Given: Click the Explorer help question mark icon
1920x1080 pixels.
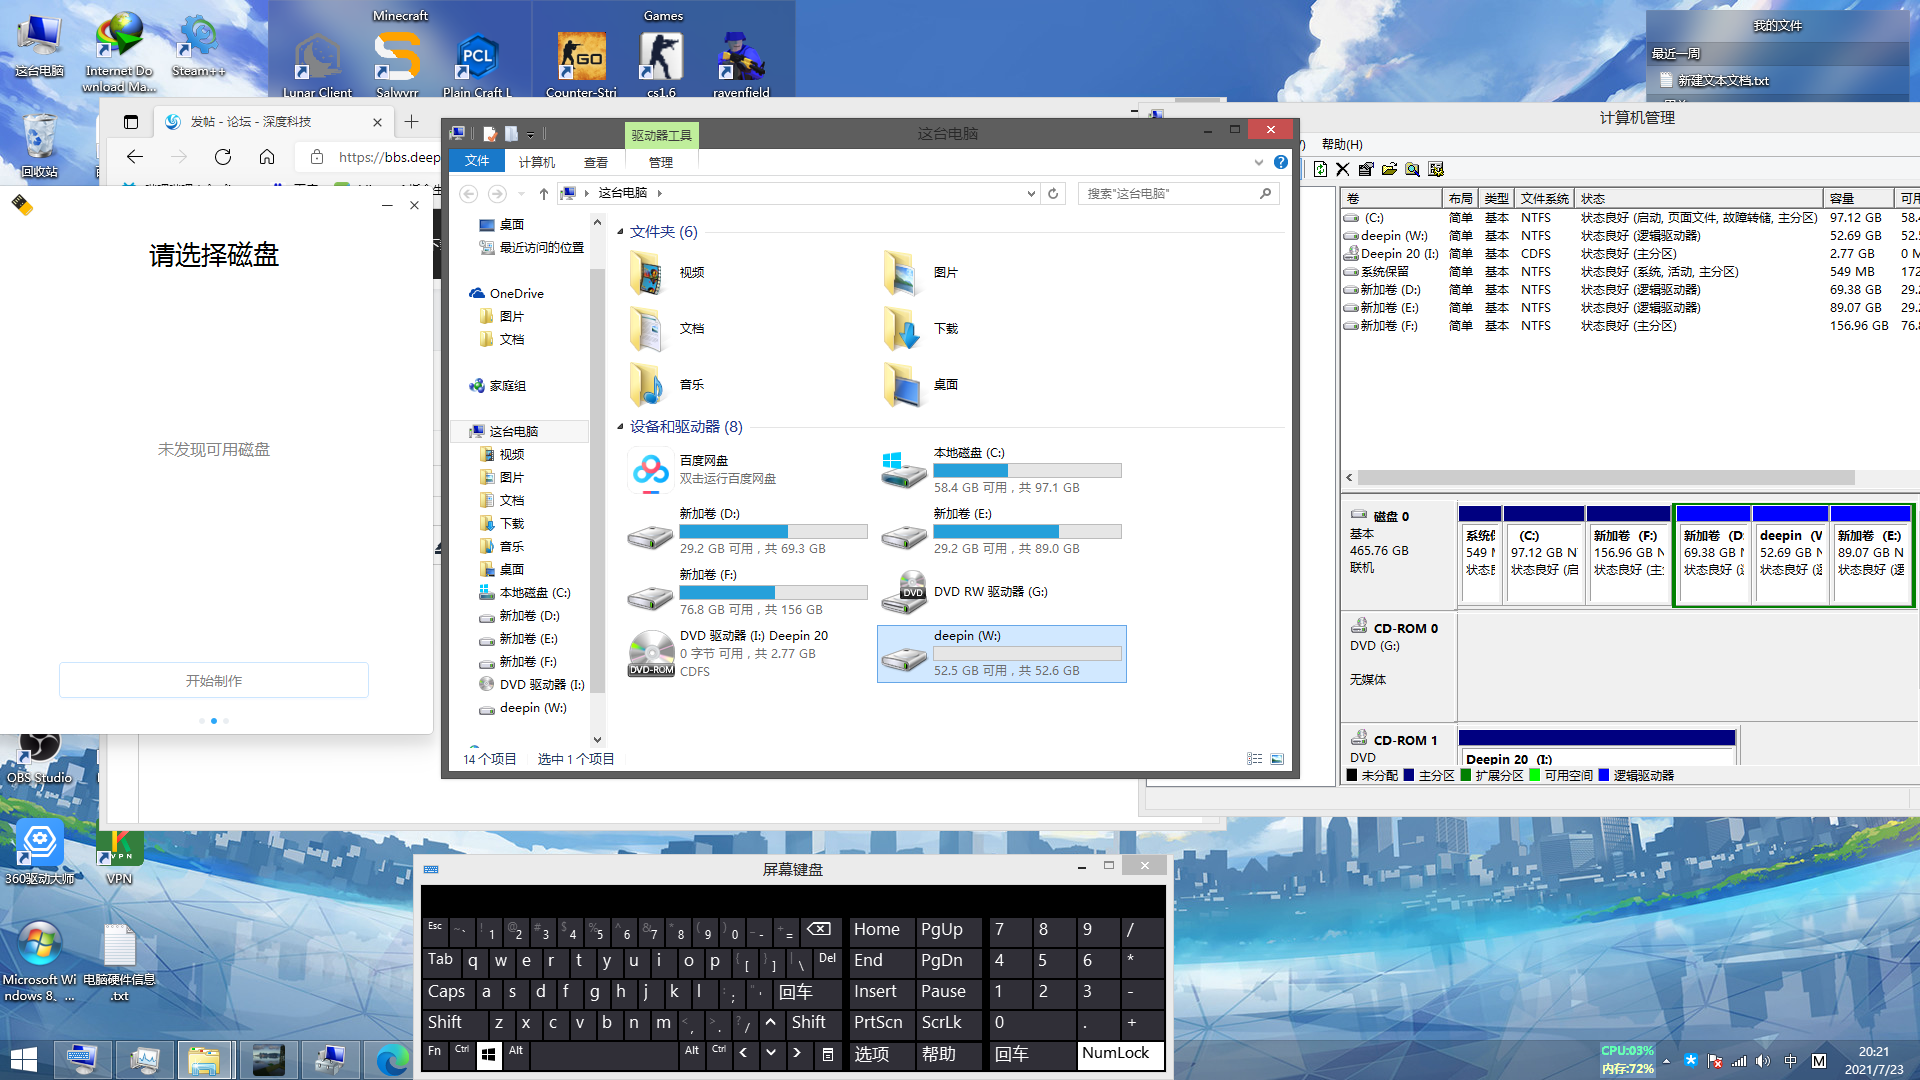Looking at the screenshot, I should point(1280,162).
